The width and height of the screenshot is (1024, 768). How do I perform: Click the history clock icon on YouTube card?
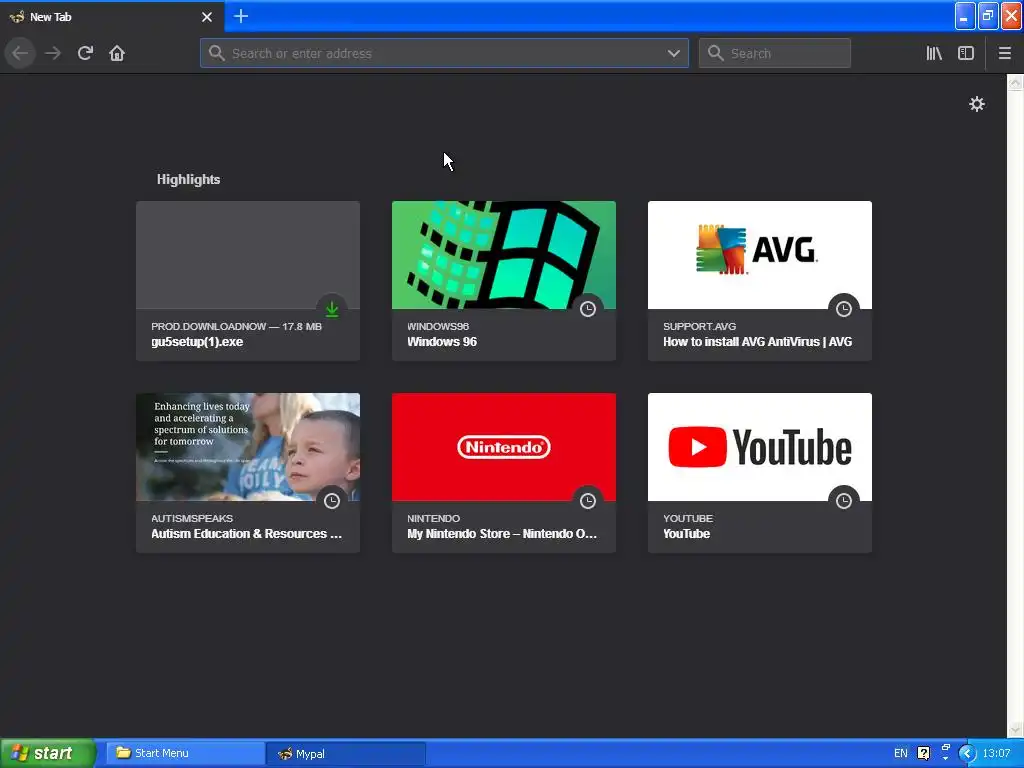pos(844,501)
